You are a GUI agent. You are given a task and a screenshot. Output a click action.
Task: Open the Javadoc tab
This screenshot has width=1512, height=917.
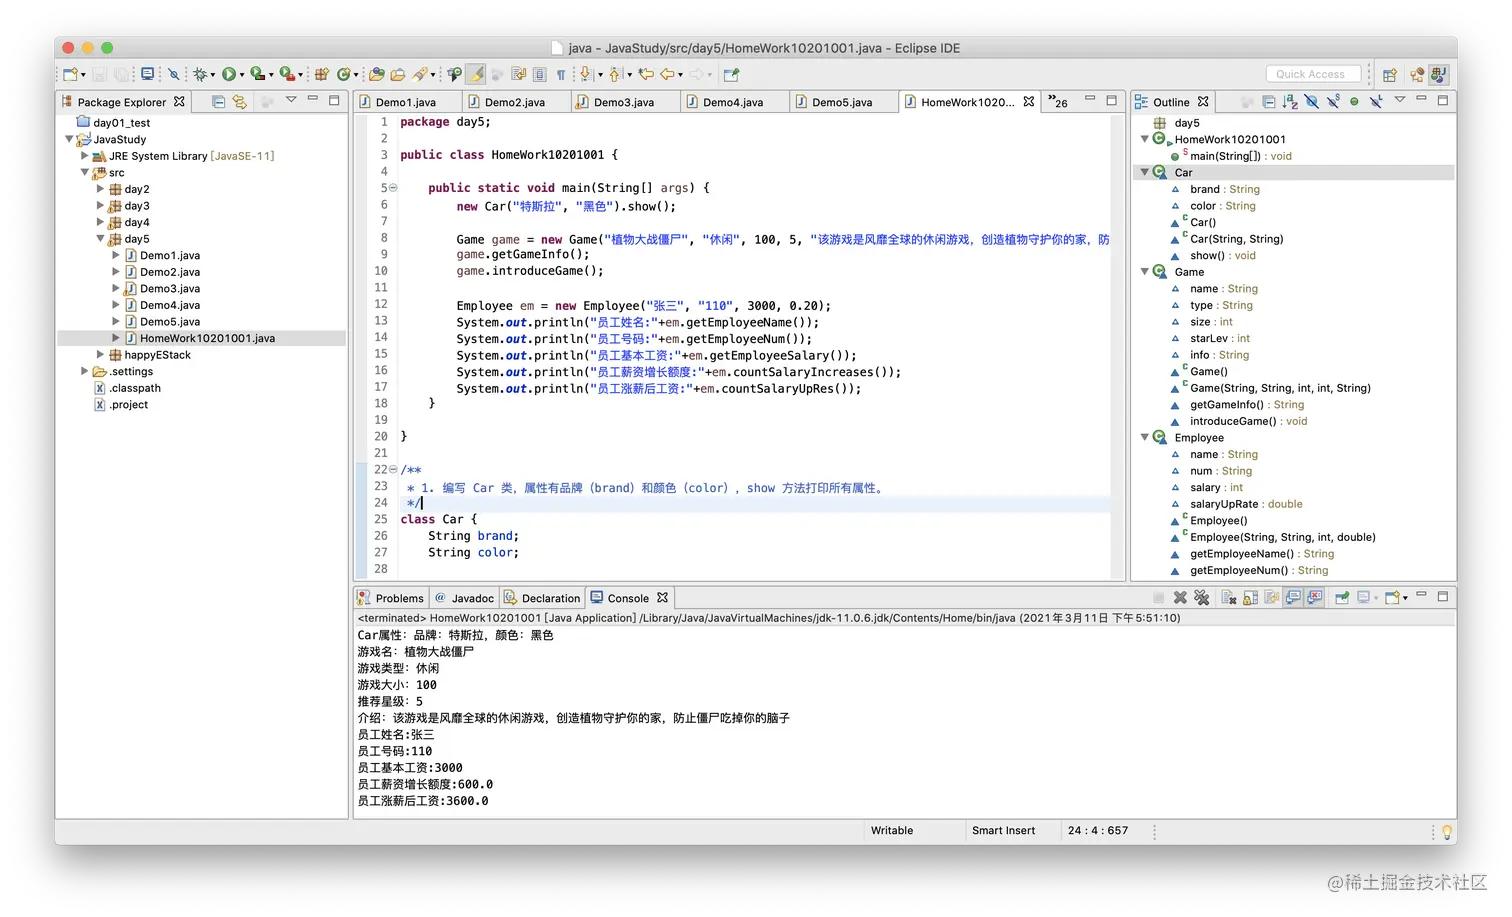465,598
